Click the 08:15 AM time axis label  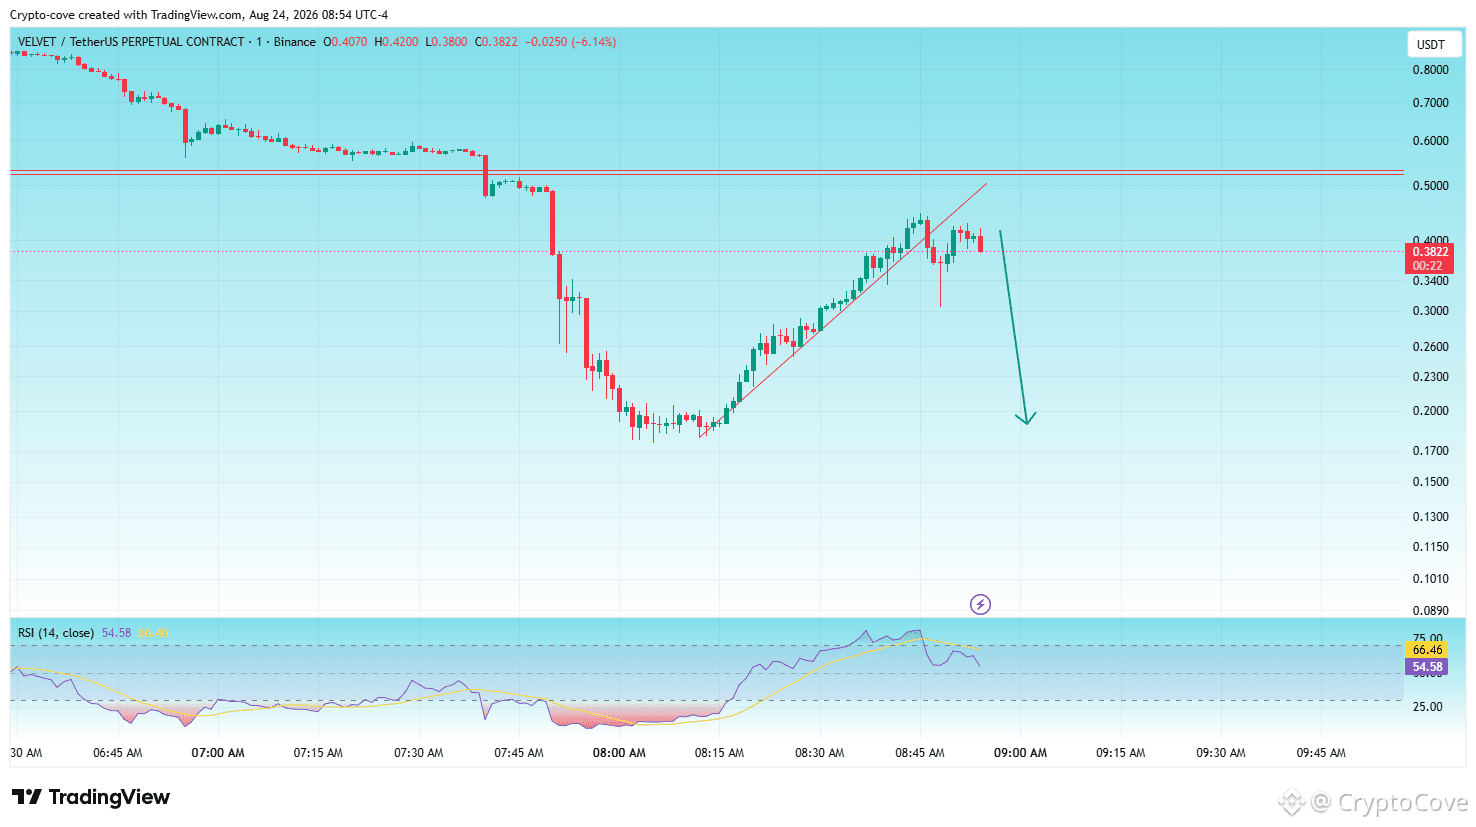point(719,753)
